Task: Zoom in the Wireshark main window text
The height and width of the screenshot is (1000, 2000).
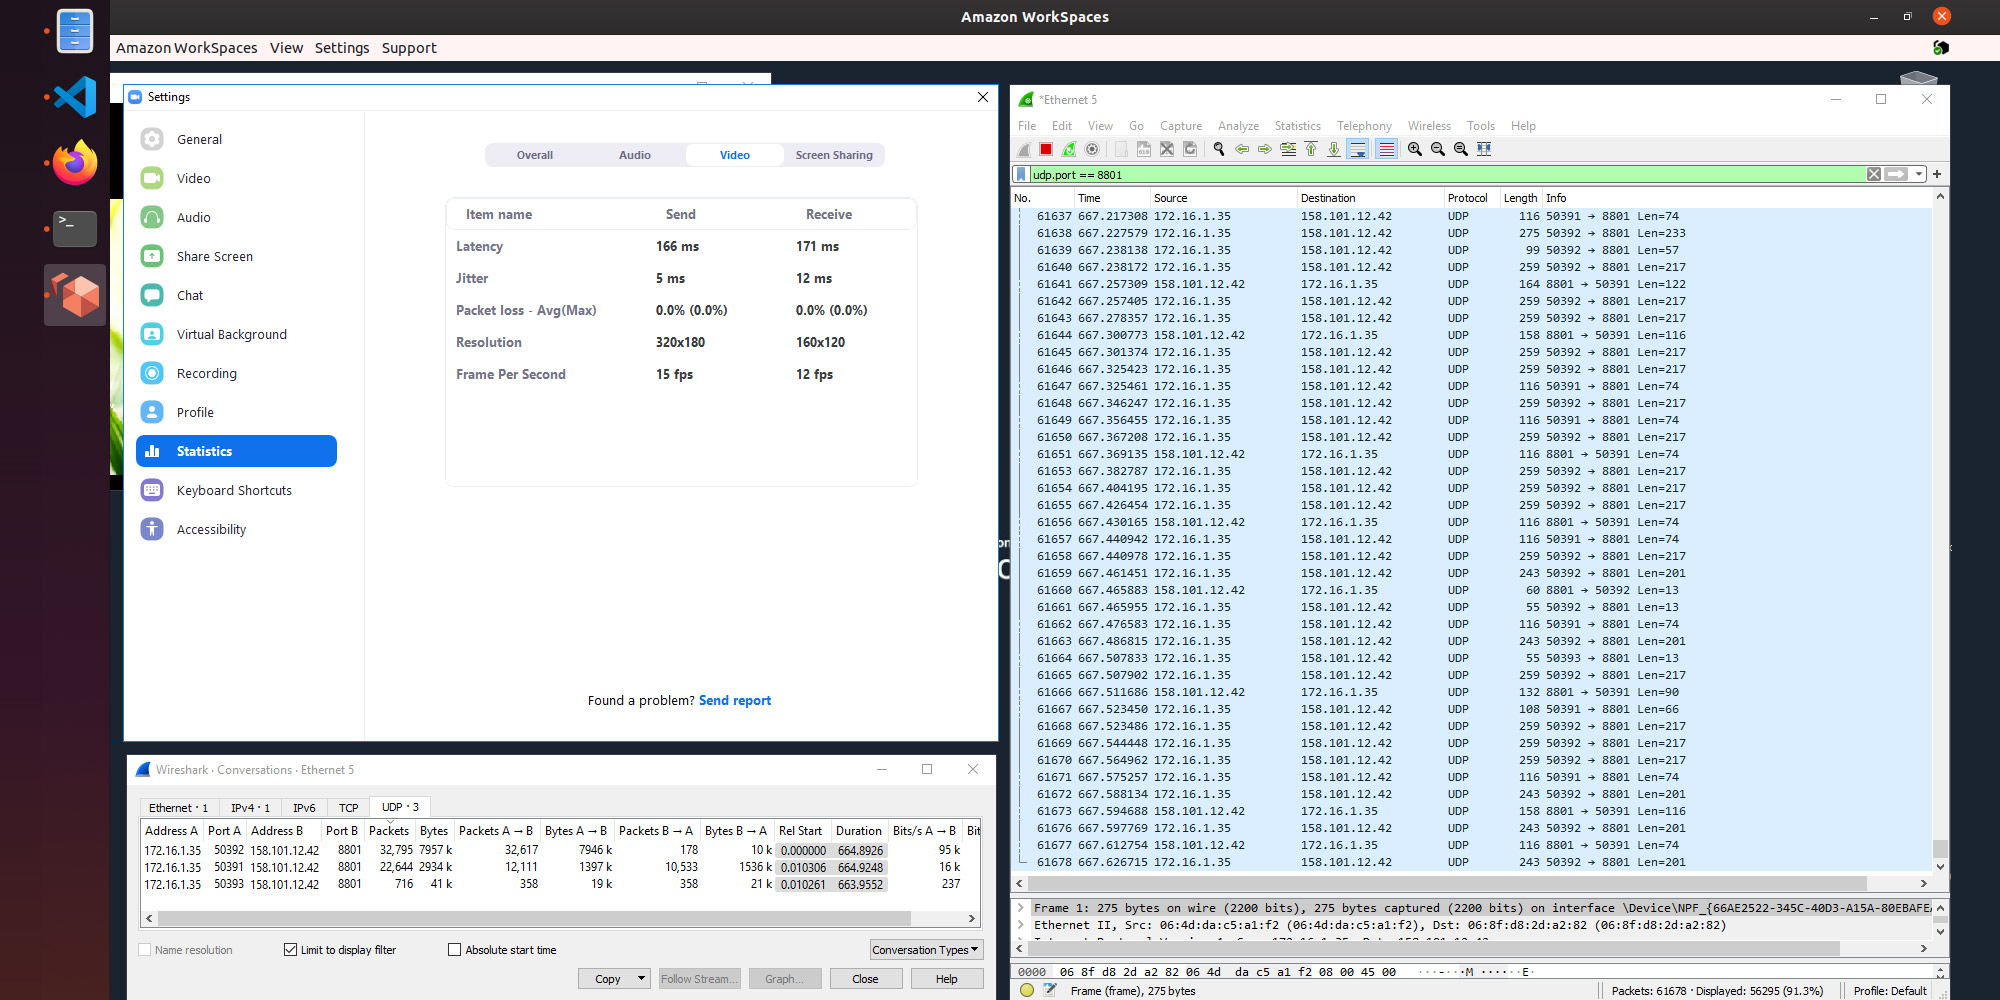Action: pyautogui.click(x=1415, y=149)
